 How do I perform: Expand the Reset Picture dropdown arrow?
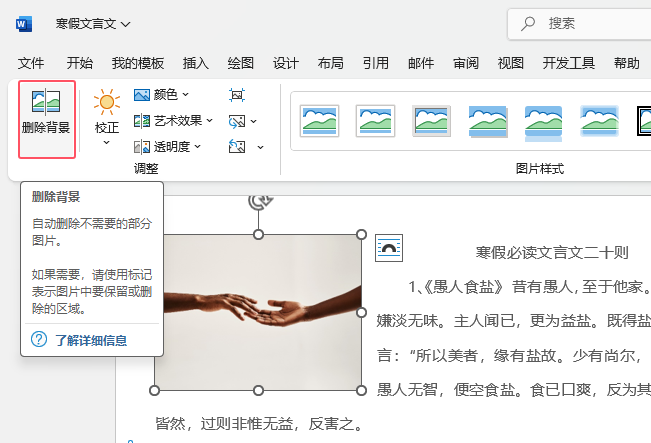coord(260,147)
